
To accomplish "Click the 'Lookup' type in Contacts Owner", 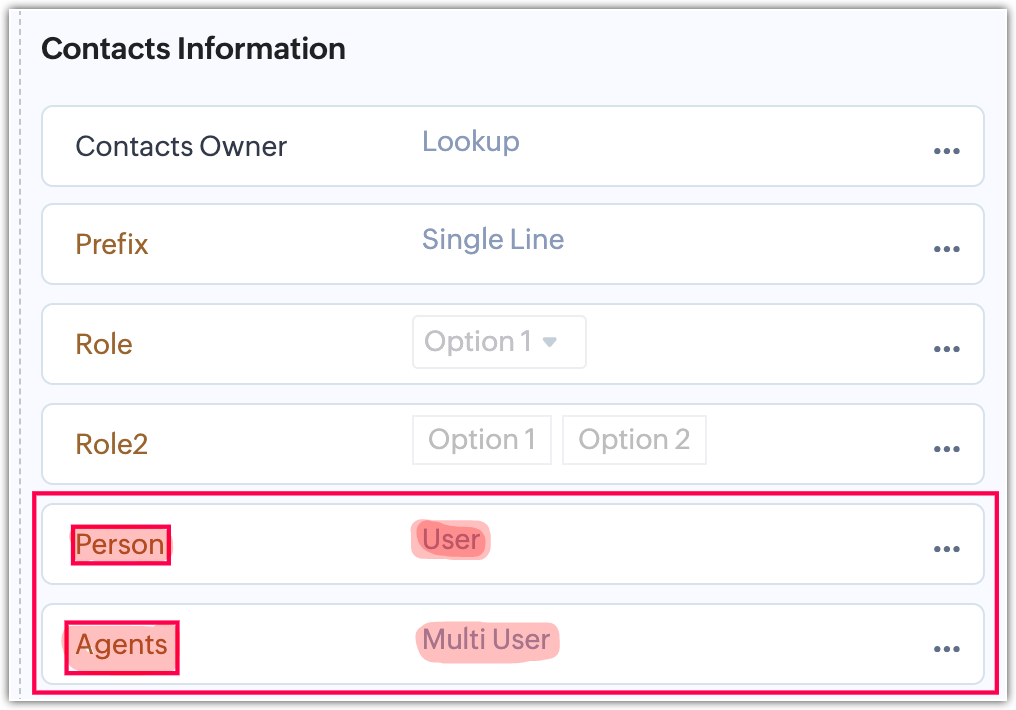I will [470, 142].
